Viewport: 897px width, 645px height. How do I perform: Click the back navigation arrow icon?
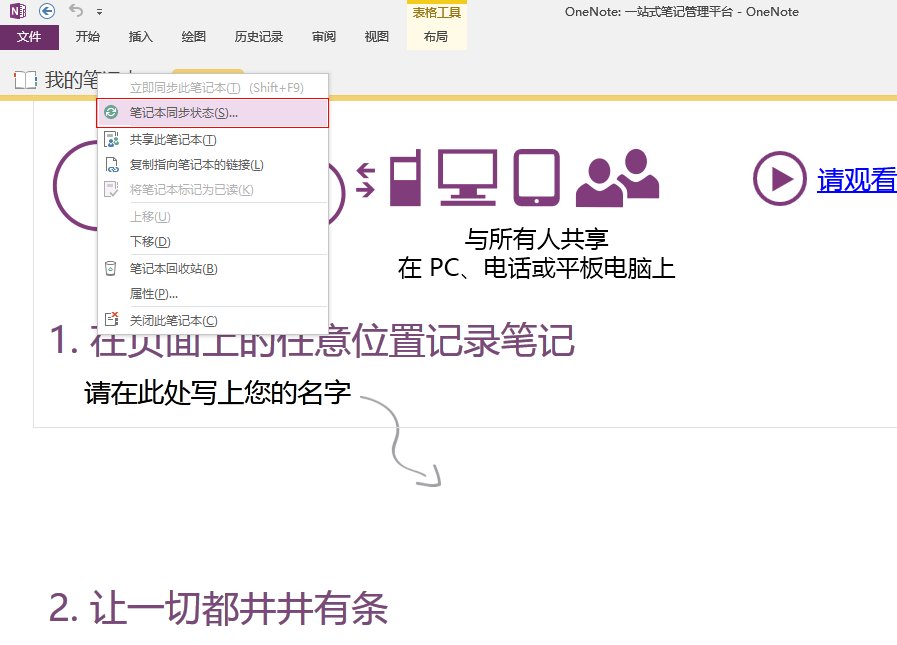(49, 11)
